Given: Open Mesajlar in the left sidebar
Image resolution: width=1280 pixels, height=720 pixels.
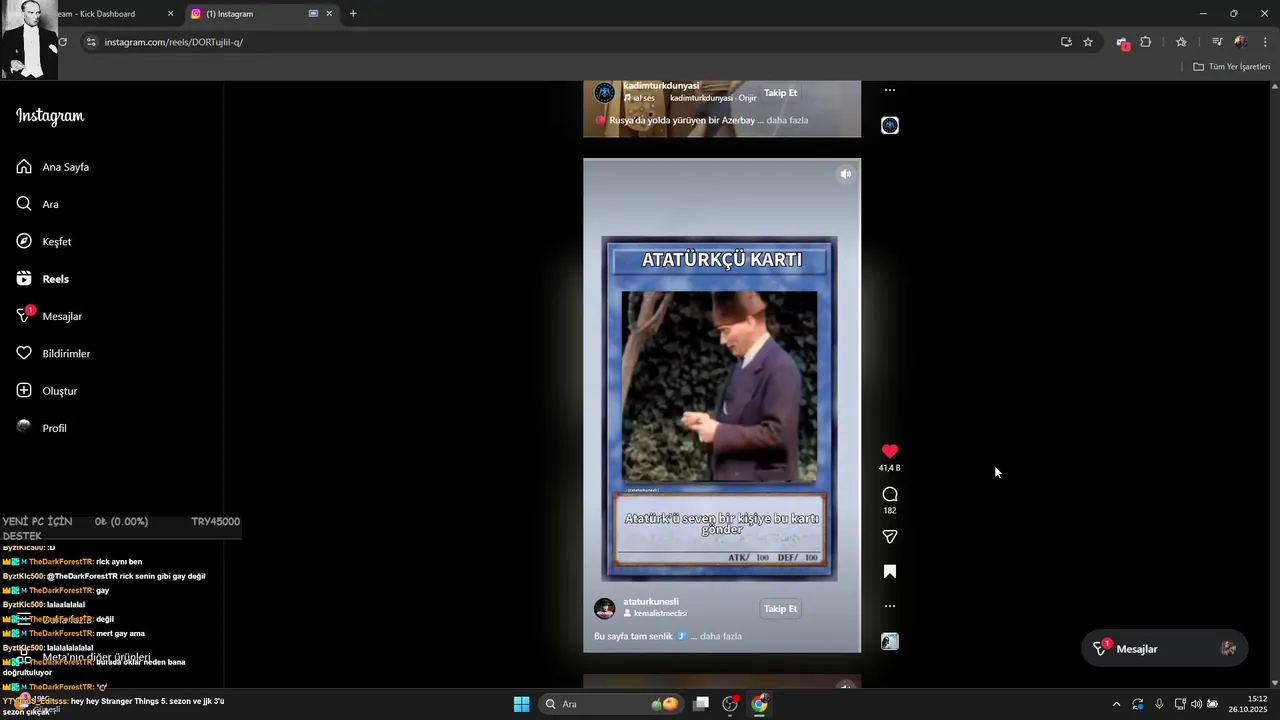Looking at the screenshot, I should click(x=49, y=316).
